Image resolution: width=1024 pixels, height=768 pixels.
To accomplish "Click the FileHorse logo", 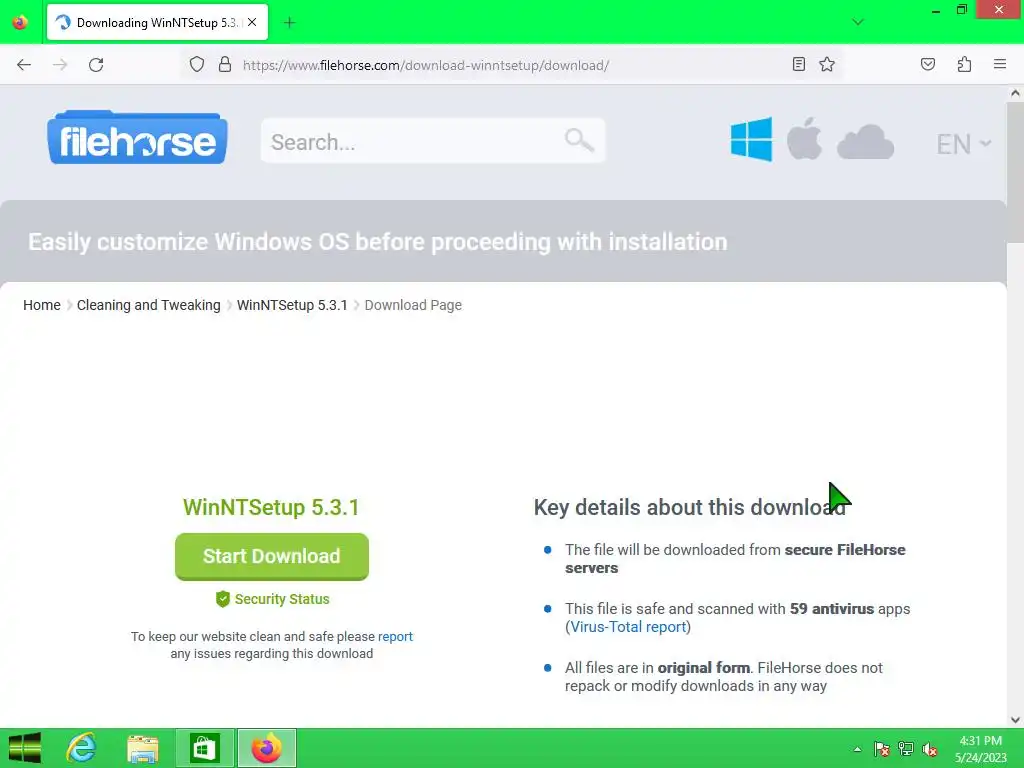I will [x=137, y=137].
